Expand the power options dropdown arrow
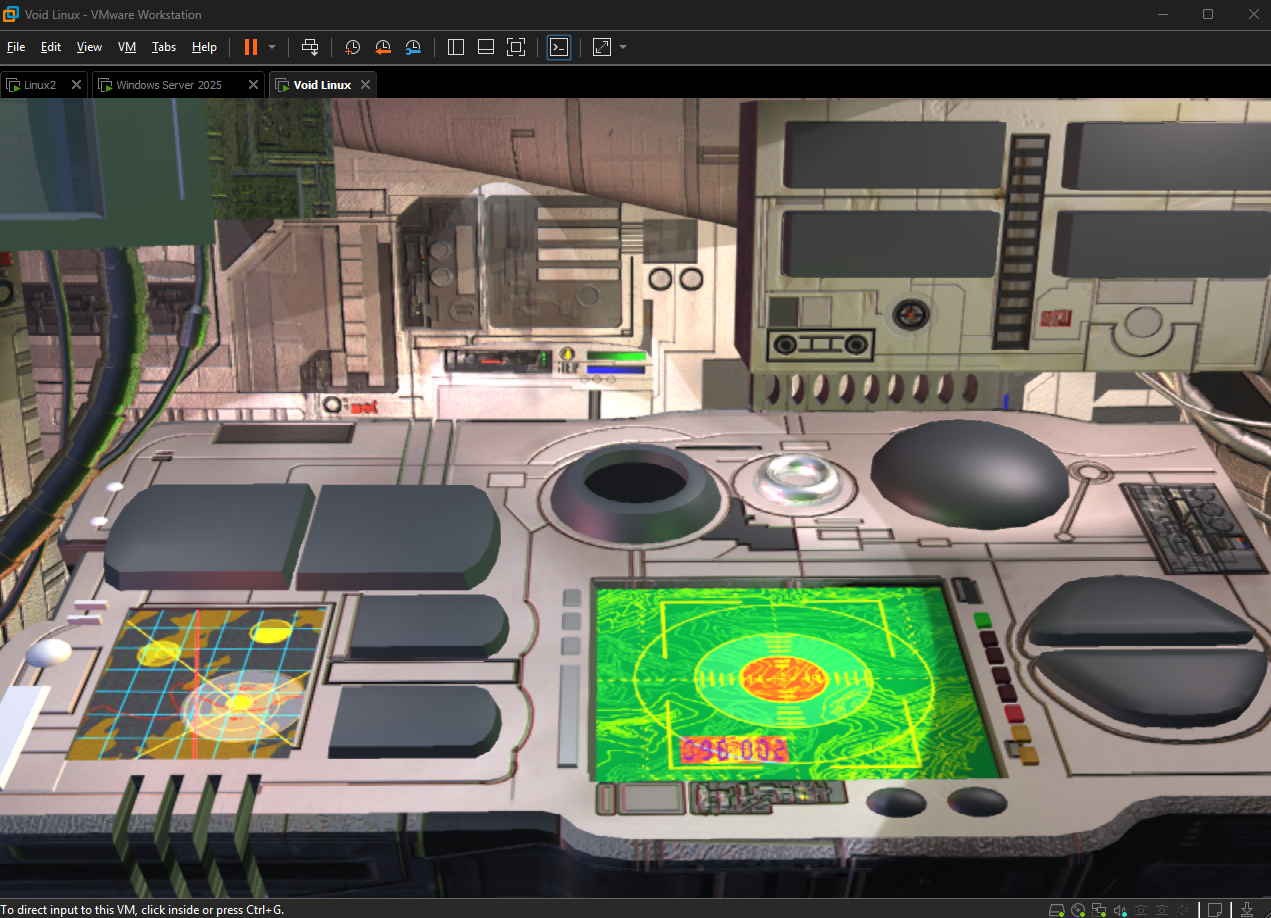Viewport: 1271px width, 918px height. (272, 47)
